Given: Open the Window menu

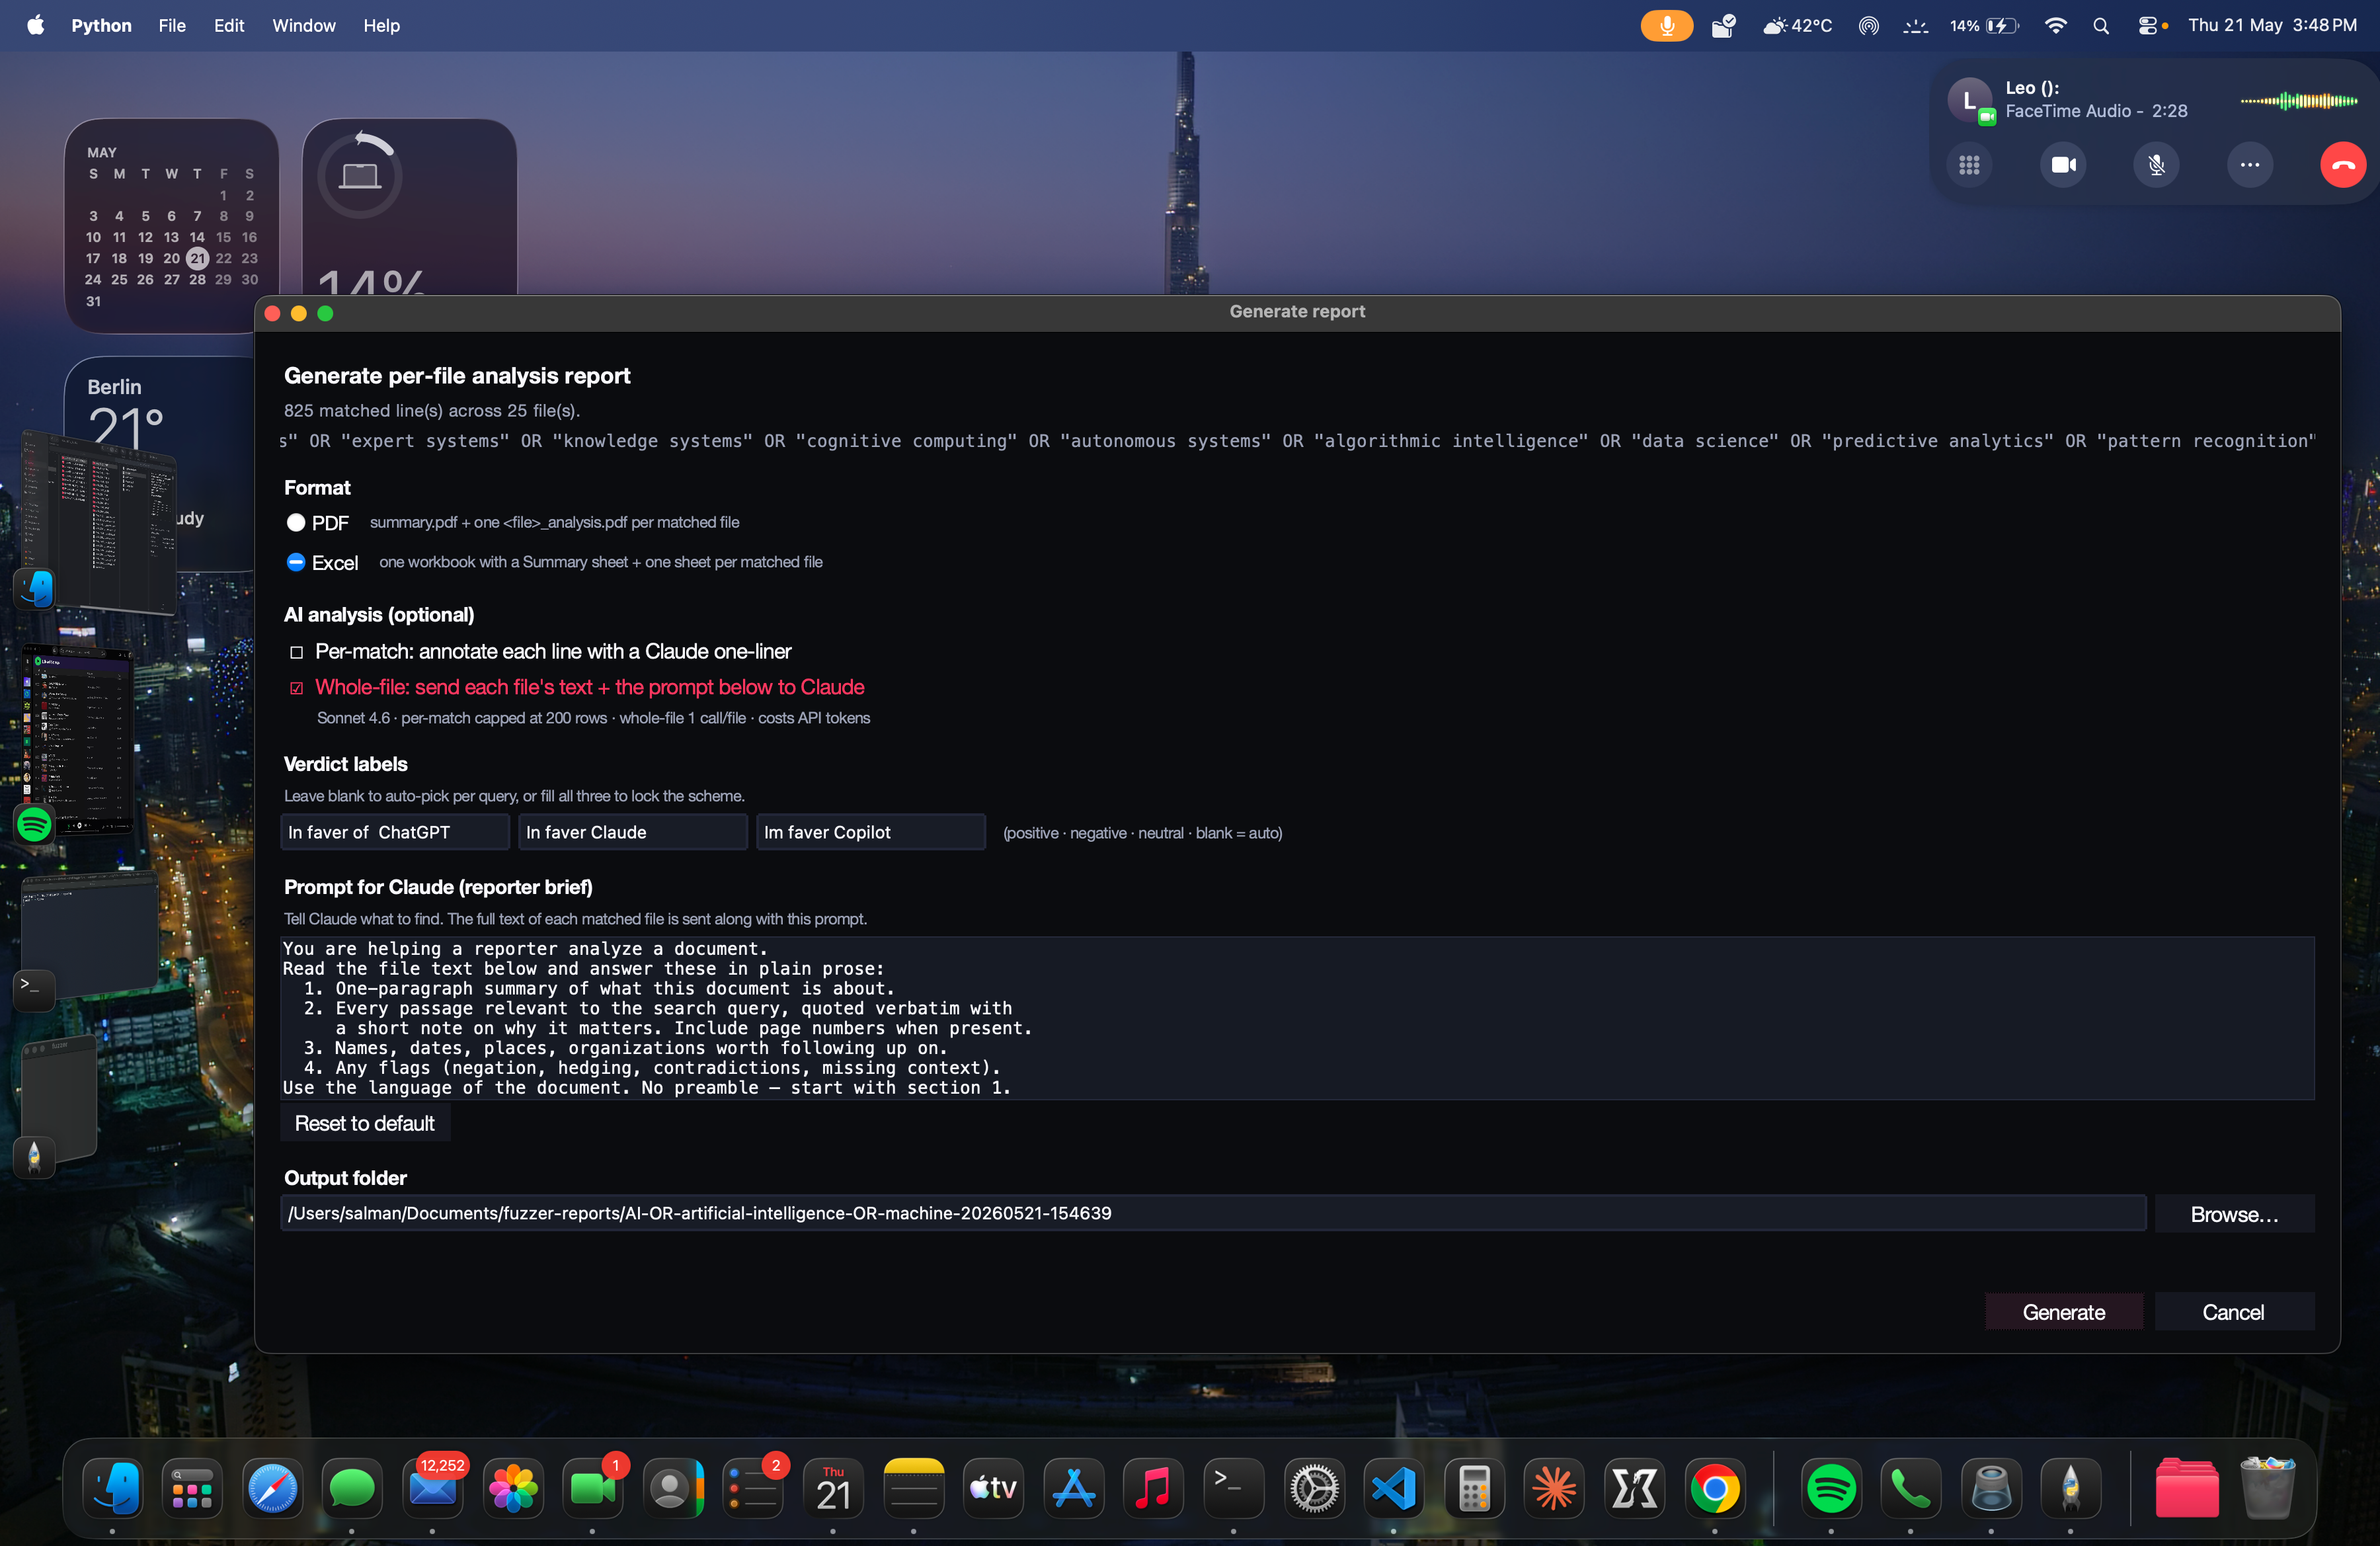Looking at the screenshot, I should (x=304, y=25).
